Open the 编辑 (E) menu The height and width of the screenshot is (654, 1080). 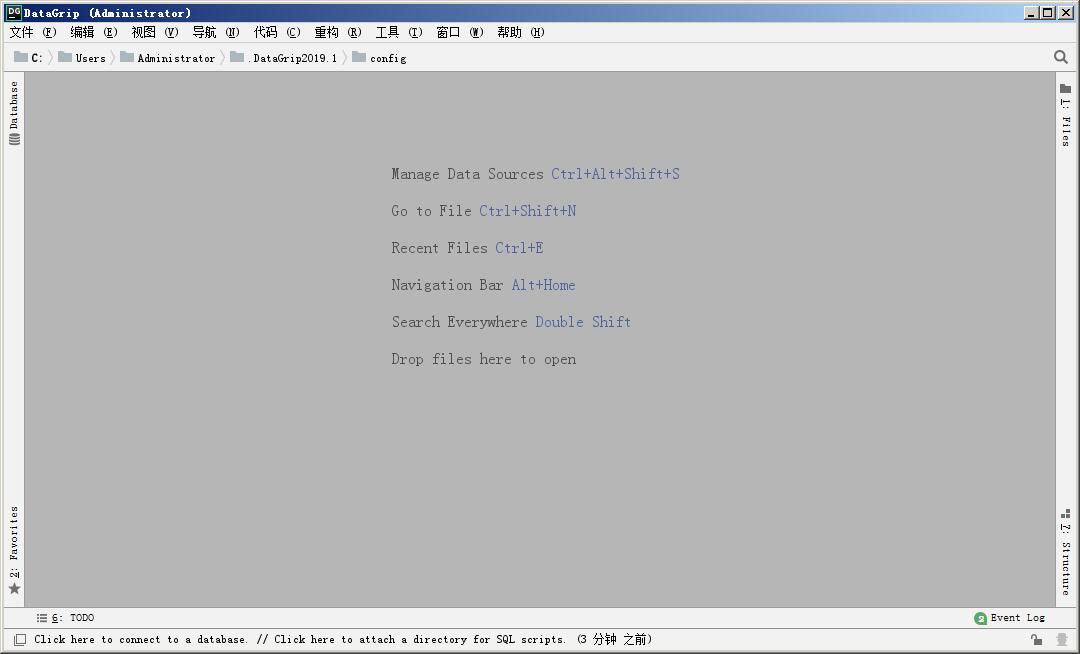point(94,32)
